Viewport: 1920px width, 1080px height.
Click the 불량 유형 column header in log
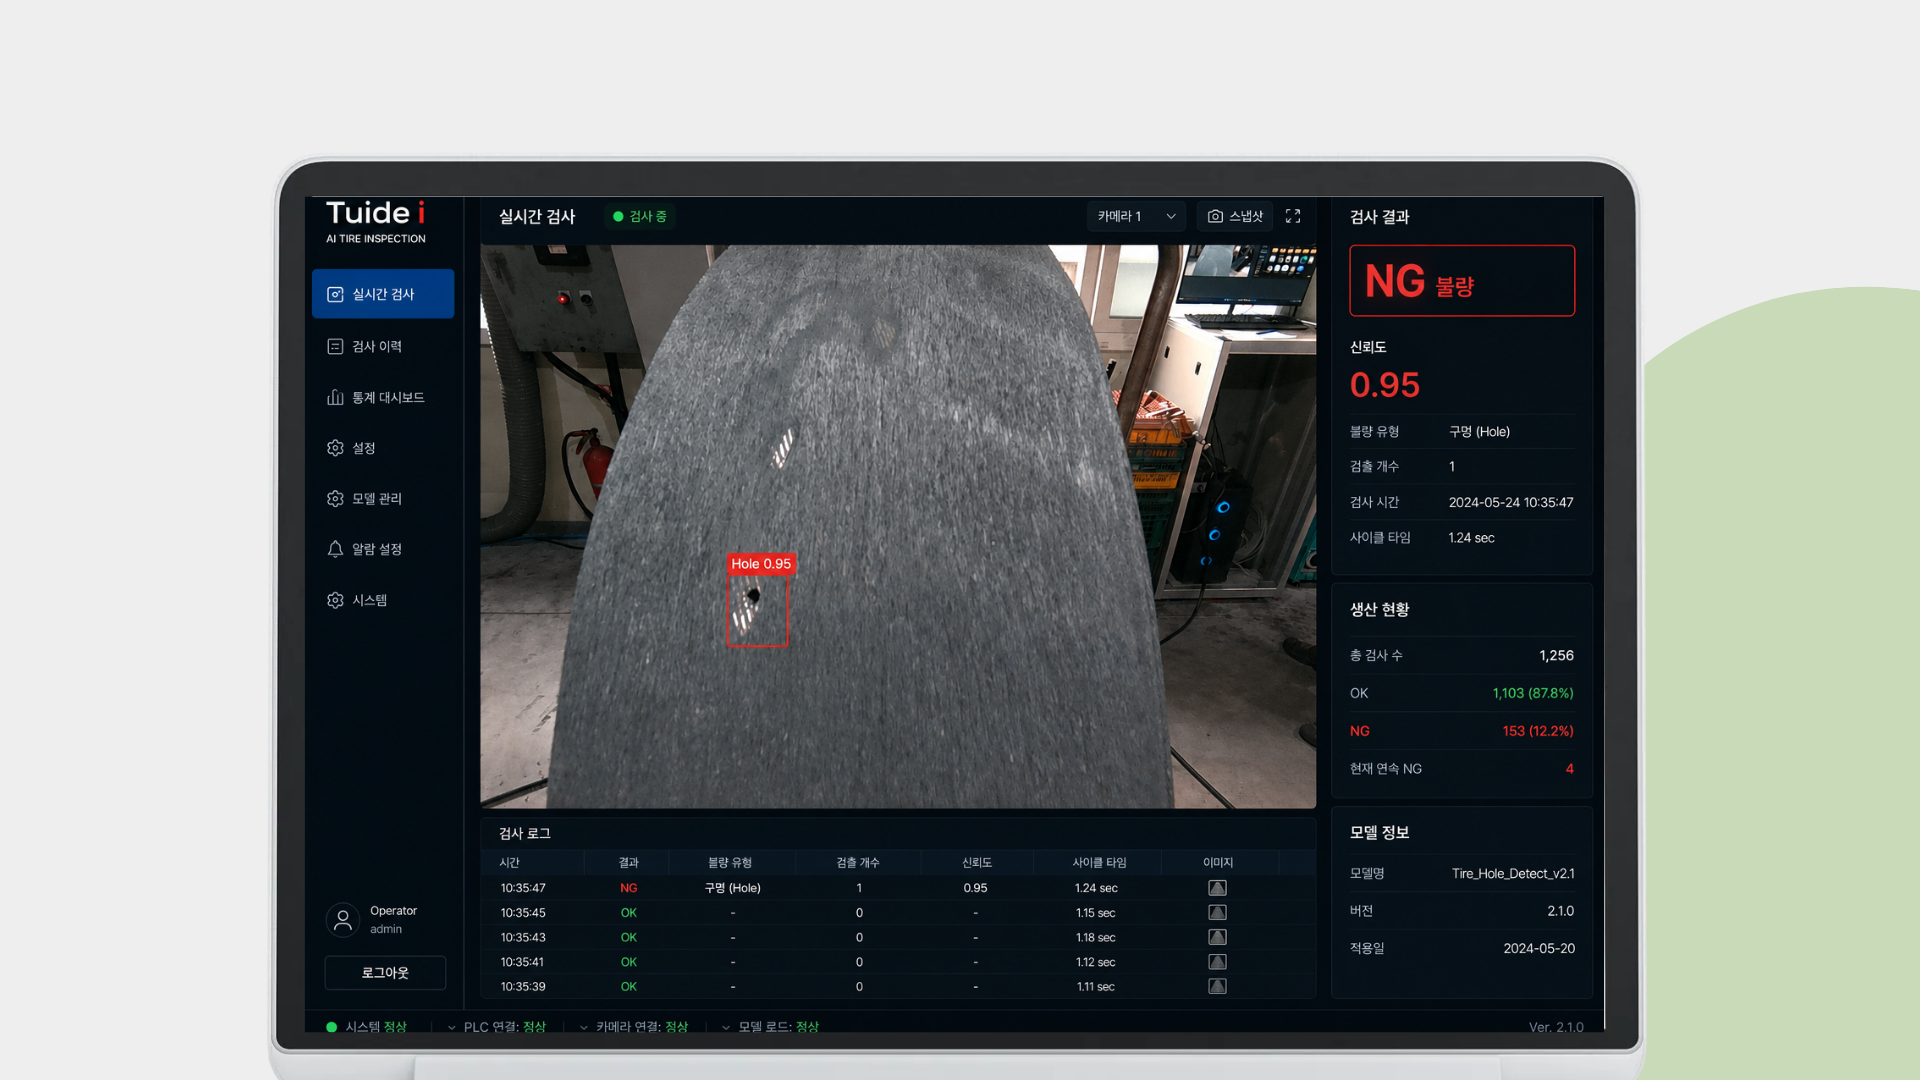pyautogui.click(x=730, y=863)
